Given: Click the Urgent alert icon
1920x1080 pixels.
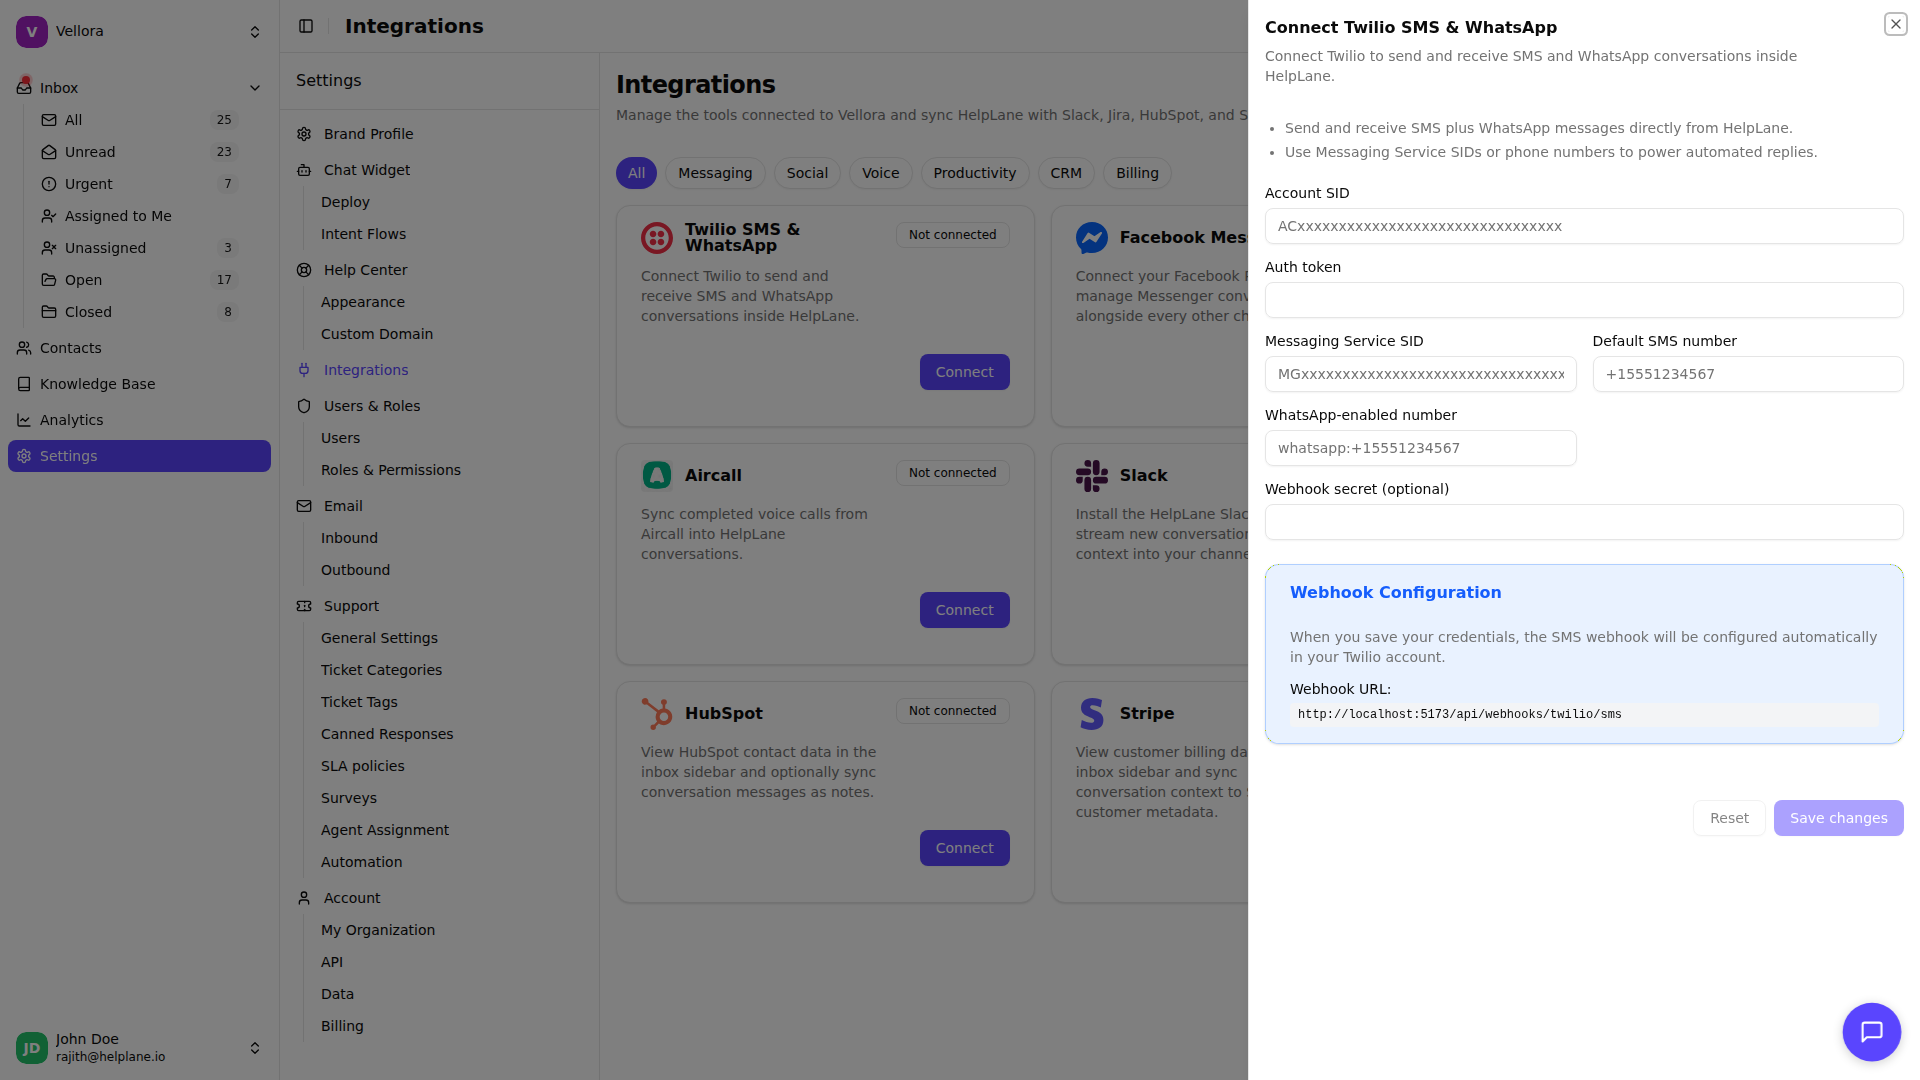Looking at the screenshot, I should (49, 184).
